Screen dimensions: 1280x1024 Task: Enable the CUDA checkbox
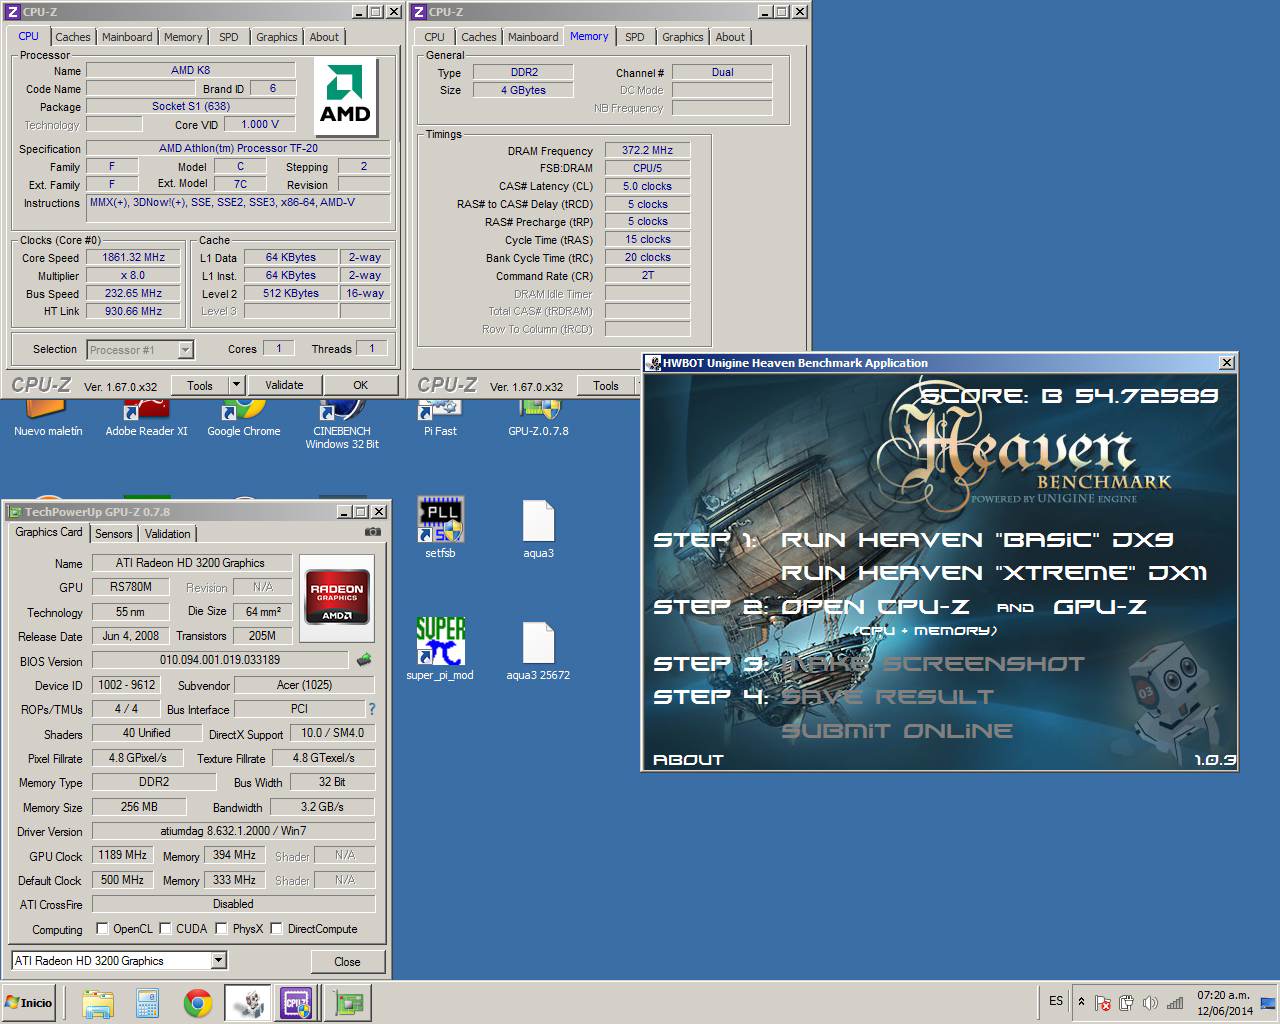tap(165, 928)
